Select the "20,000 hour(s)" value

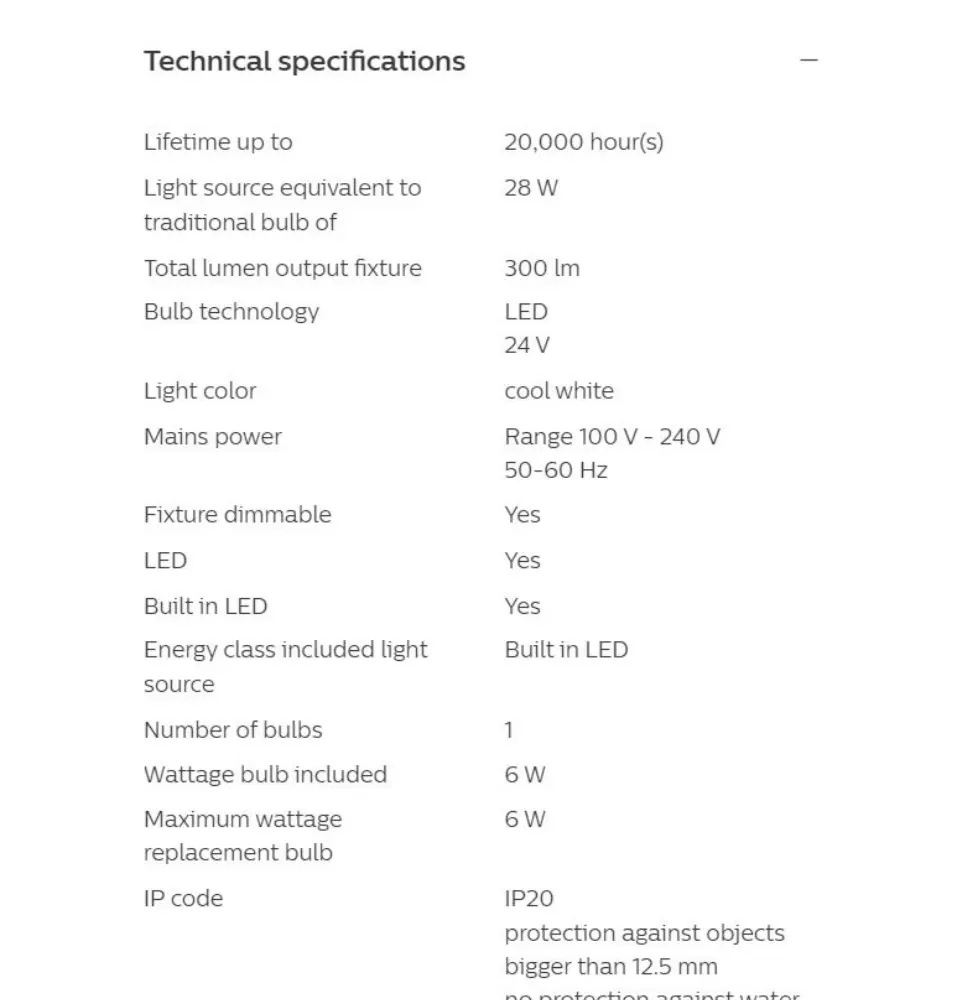pyautogui.click(x=583, y=142)
